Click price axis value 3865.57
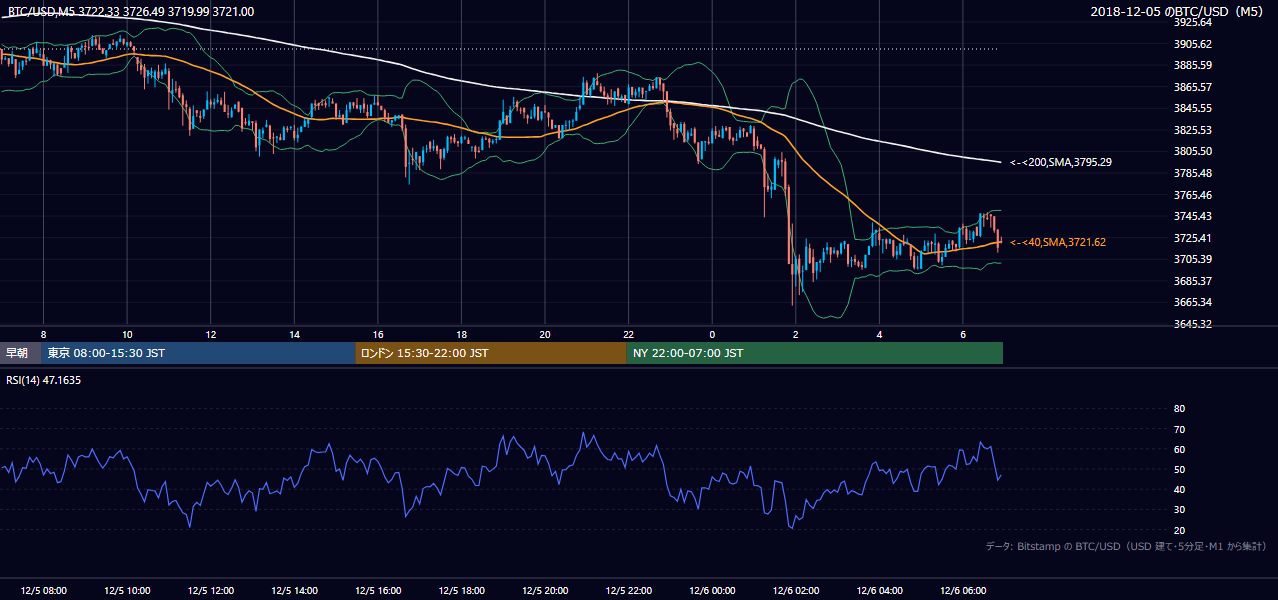1278x600 pixels. click(1191, 87)
